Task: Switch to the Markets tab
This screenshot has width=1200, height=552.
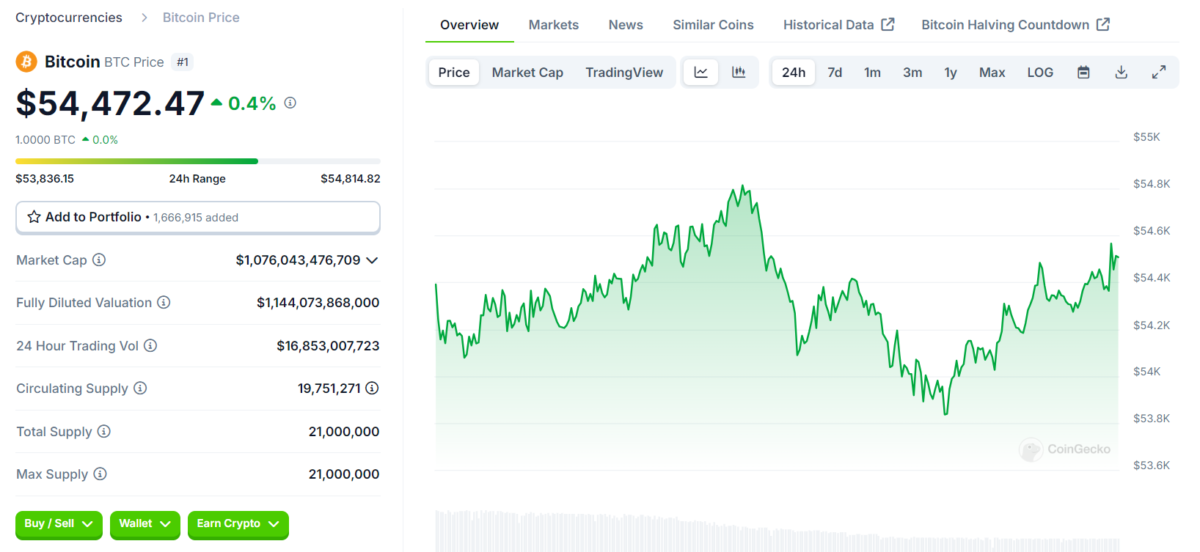Action: pos(553,25)
